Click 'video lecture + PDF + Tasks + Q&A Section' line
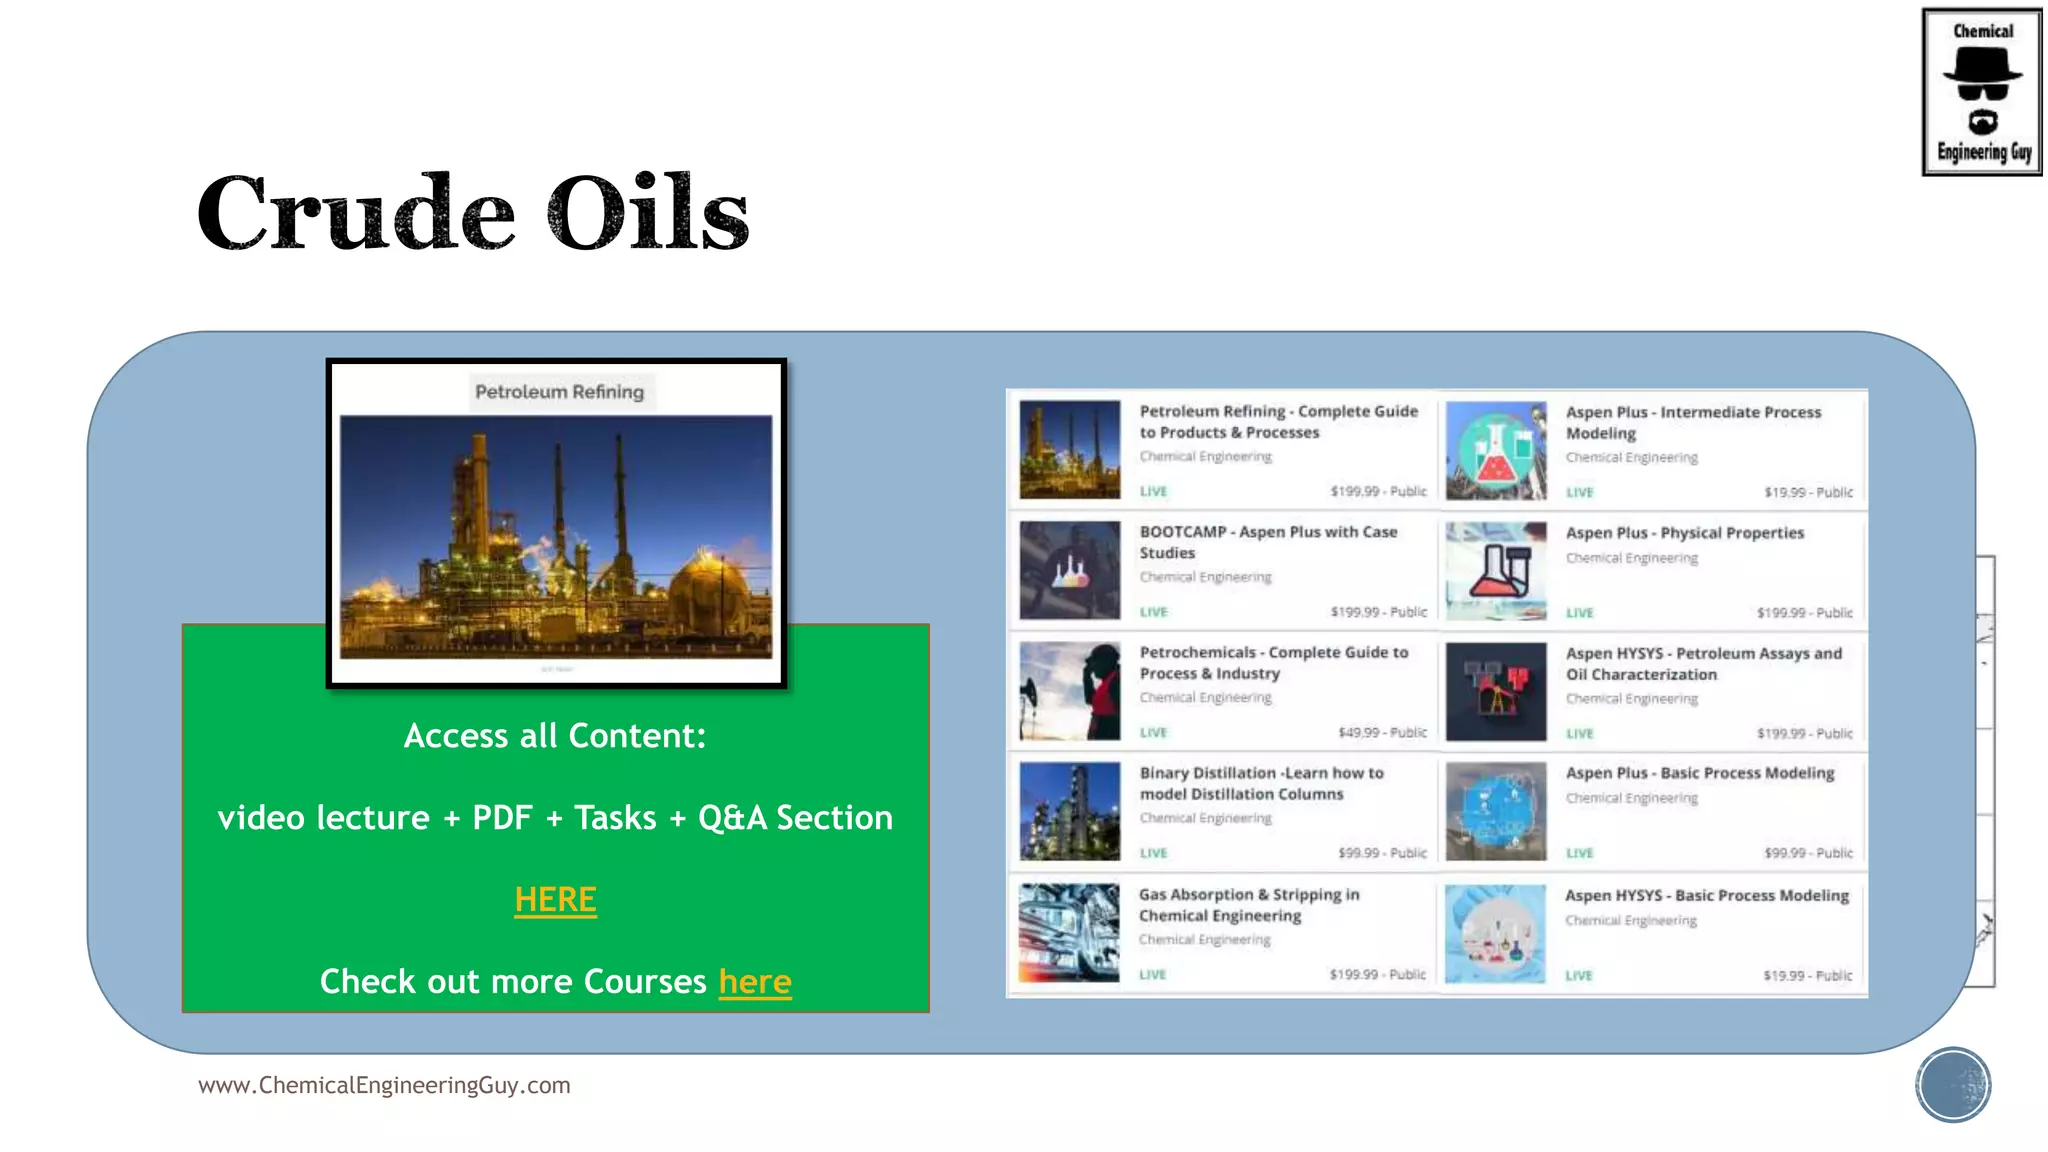This screenshot has height=1152, width=2048. tap(555, 818)
